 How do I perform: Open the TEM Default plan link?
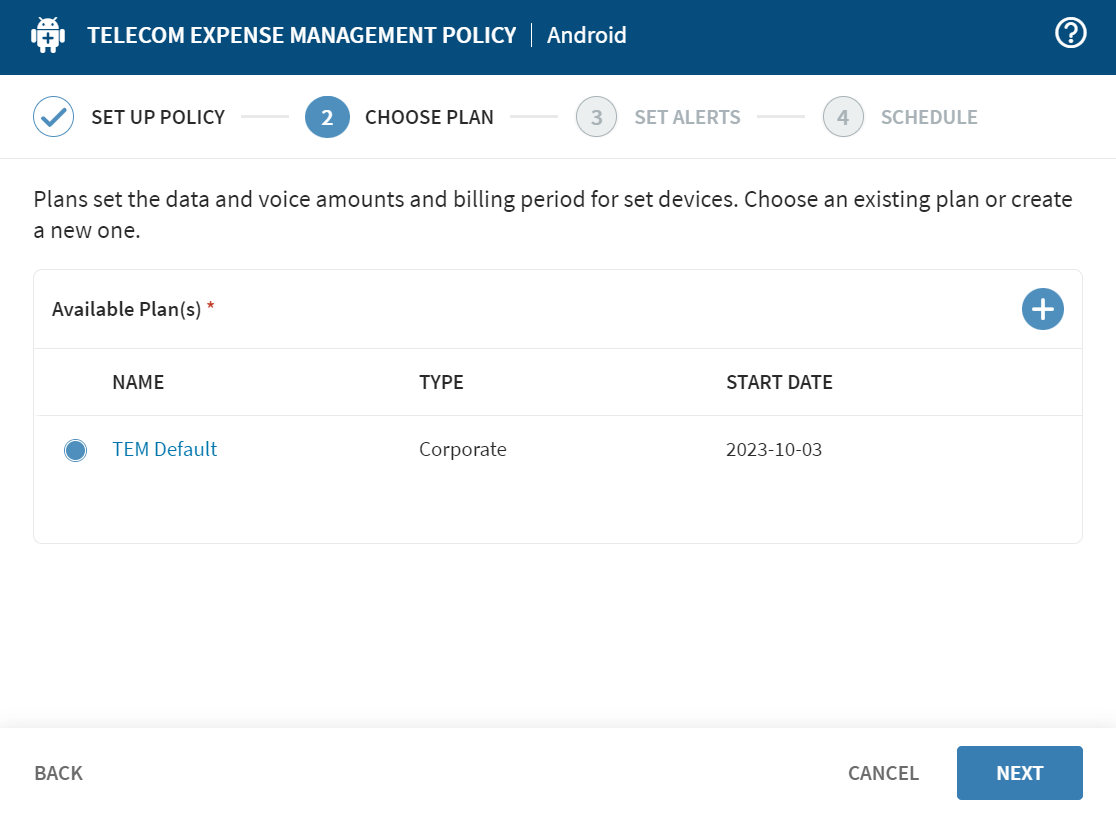tap(164, 449)
